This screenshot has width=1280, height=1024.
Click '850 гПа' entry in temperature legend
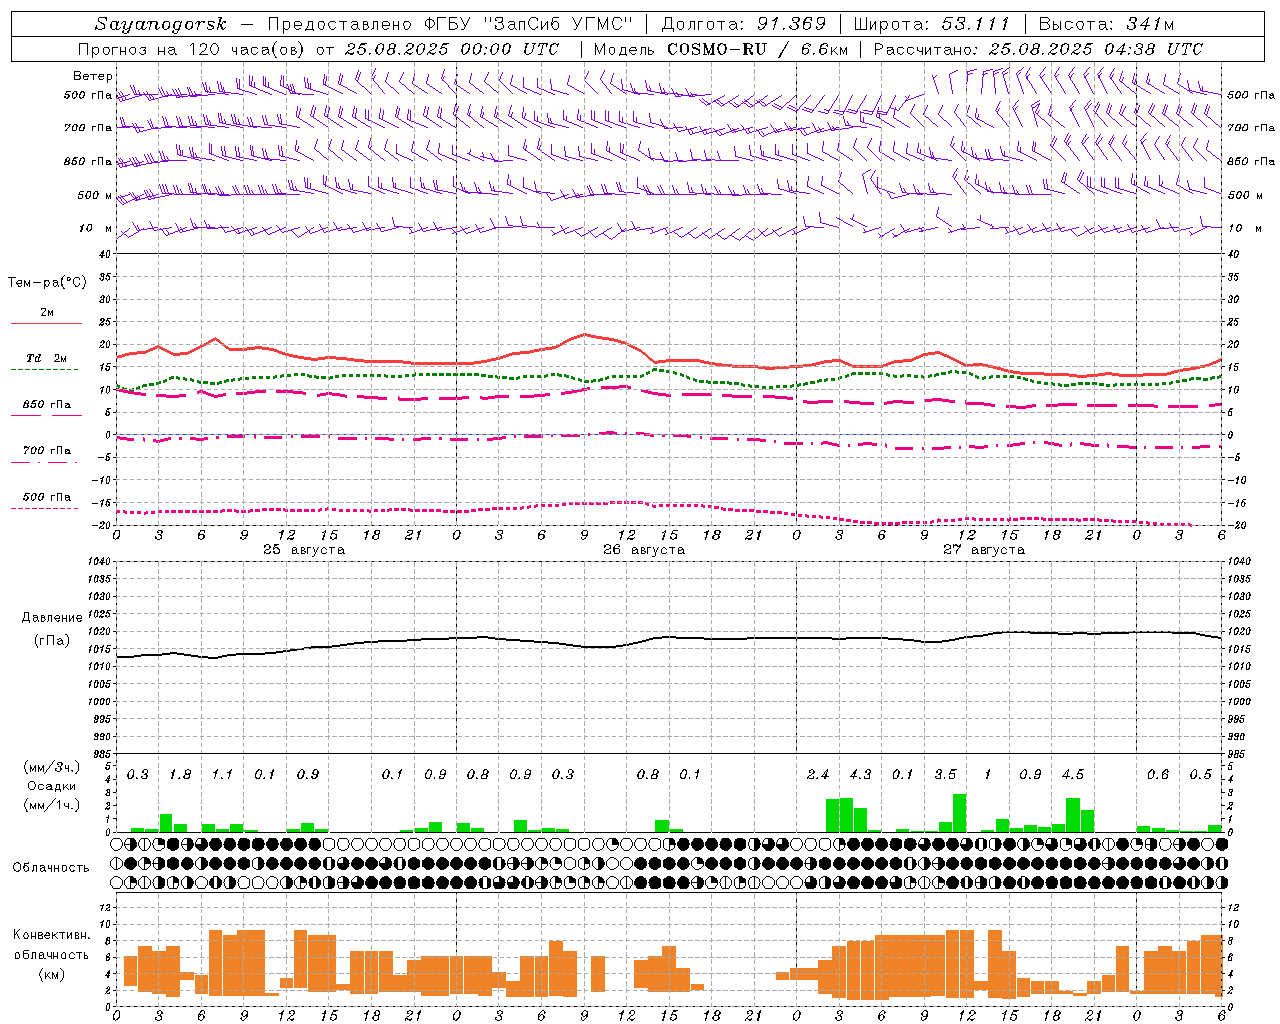[x=47, y=405]
